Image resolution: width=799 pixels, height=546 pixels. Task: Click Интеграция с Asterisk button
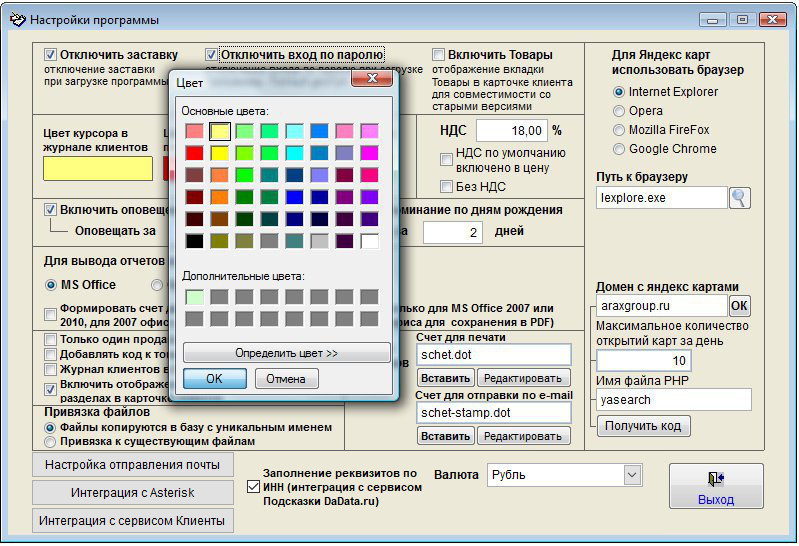pos(132,493)
